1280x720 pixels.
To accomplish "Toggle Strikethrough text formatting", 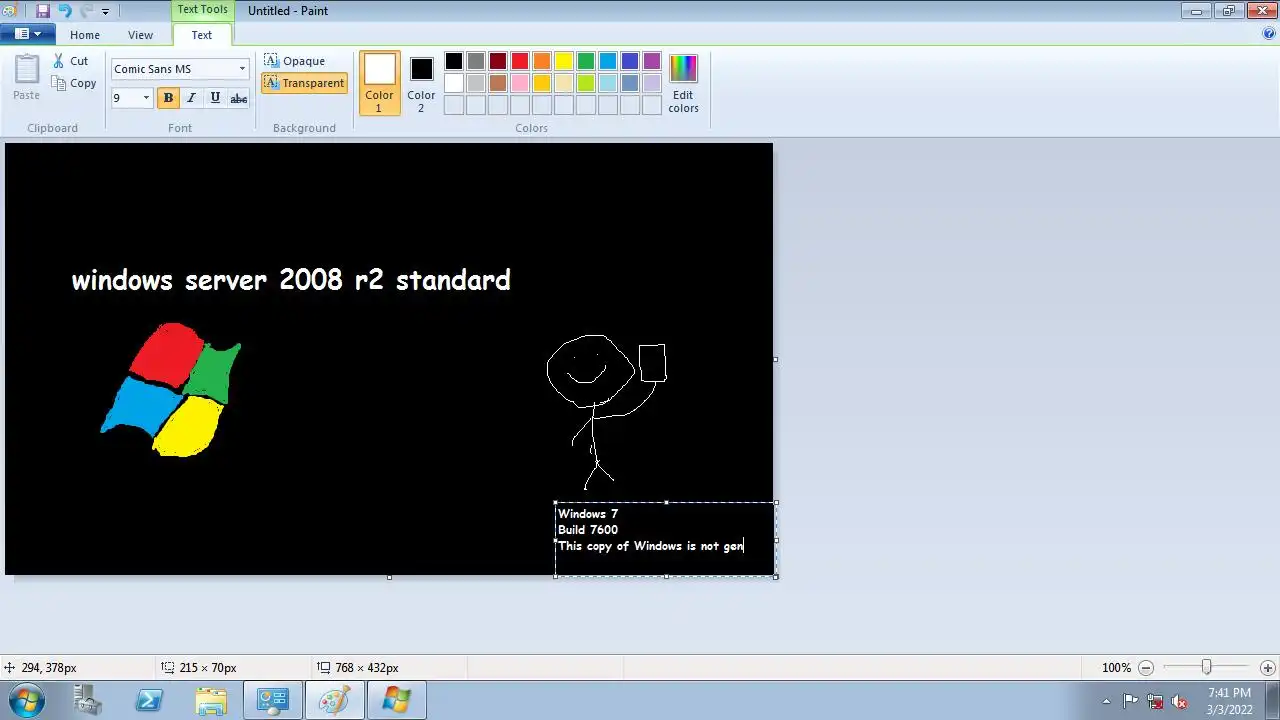I will pyautogui.click(x=239, y=98).
